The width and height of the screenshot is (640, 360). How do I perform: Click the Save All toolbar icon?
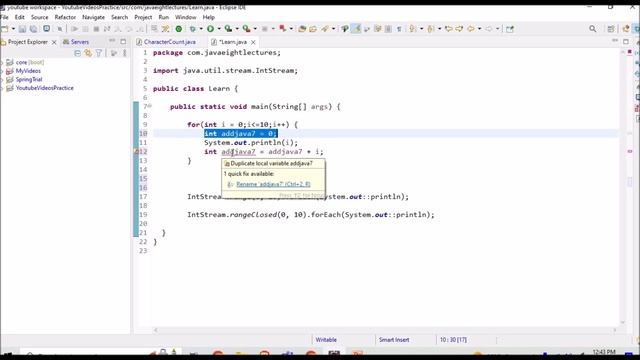[x=33, y=29]
